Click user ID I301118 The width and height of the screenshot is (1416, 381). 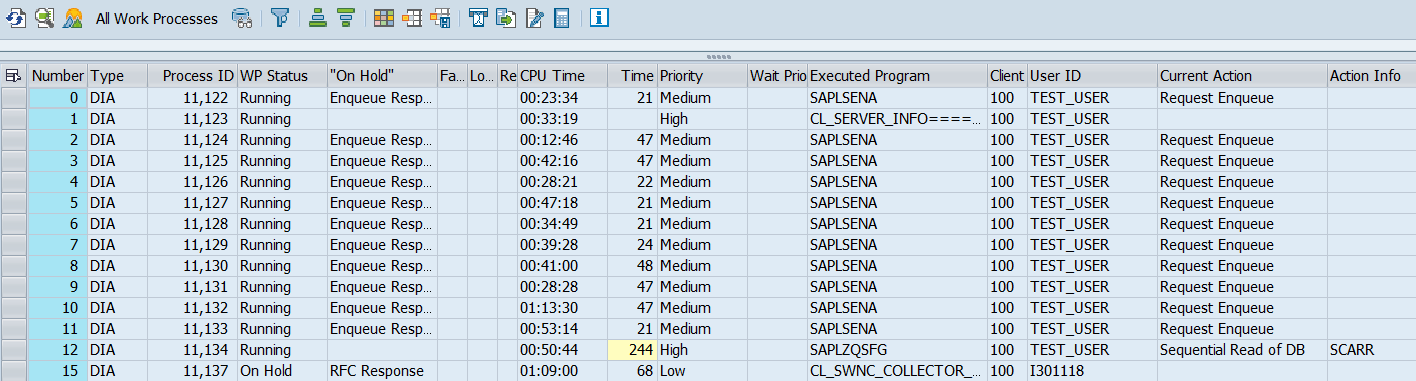point(1092,371)
